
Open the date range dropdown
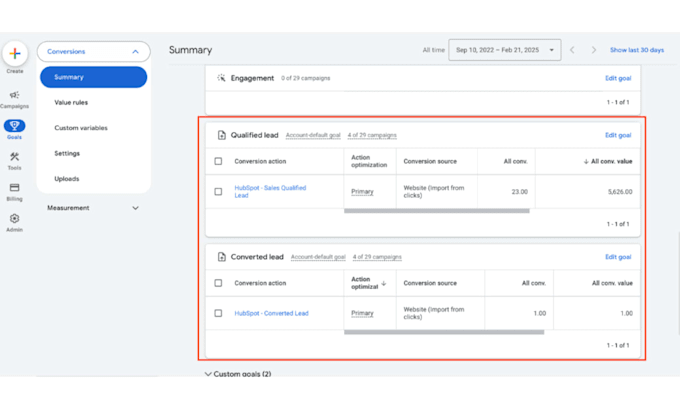click(x=504, y=50)
